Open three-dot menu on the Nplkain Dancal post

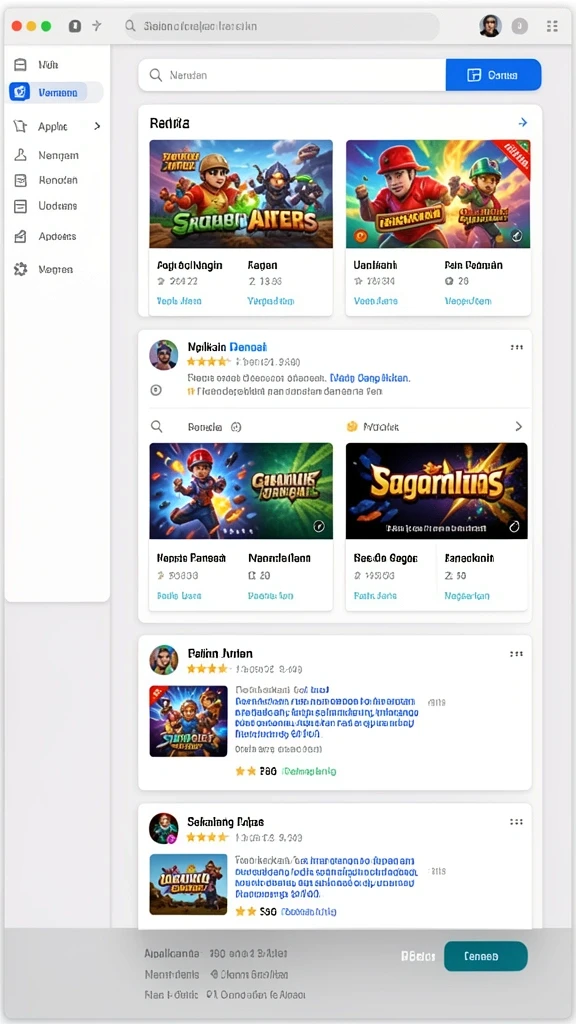[517, 347]
